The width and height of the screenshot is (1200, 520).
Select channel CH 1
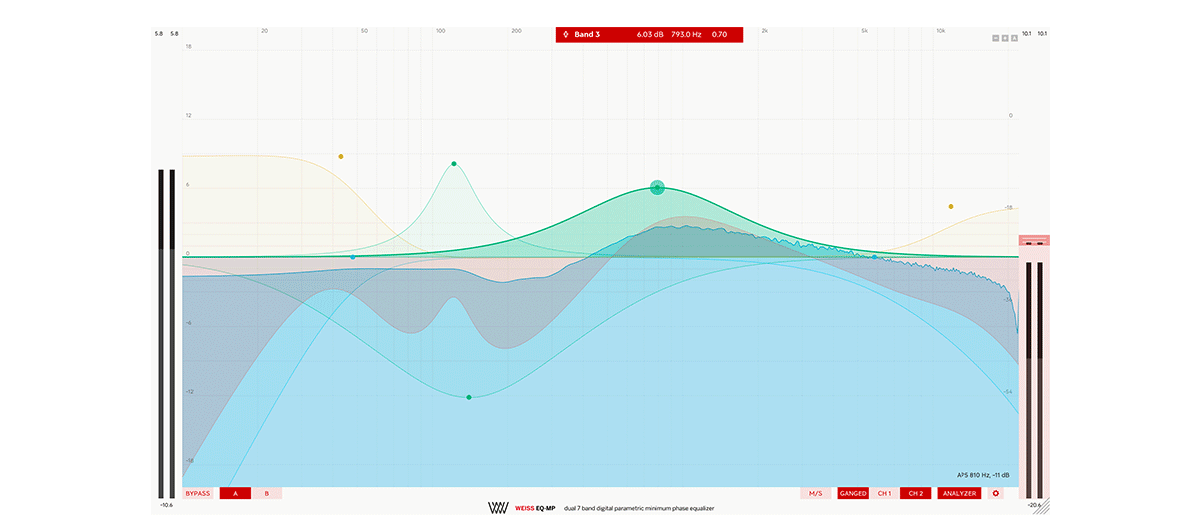pyautogui.click(x=884, y=493)
